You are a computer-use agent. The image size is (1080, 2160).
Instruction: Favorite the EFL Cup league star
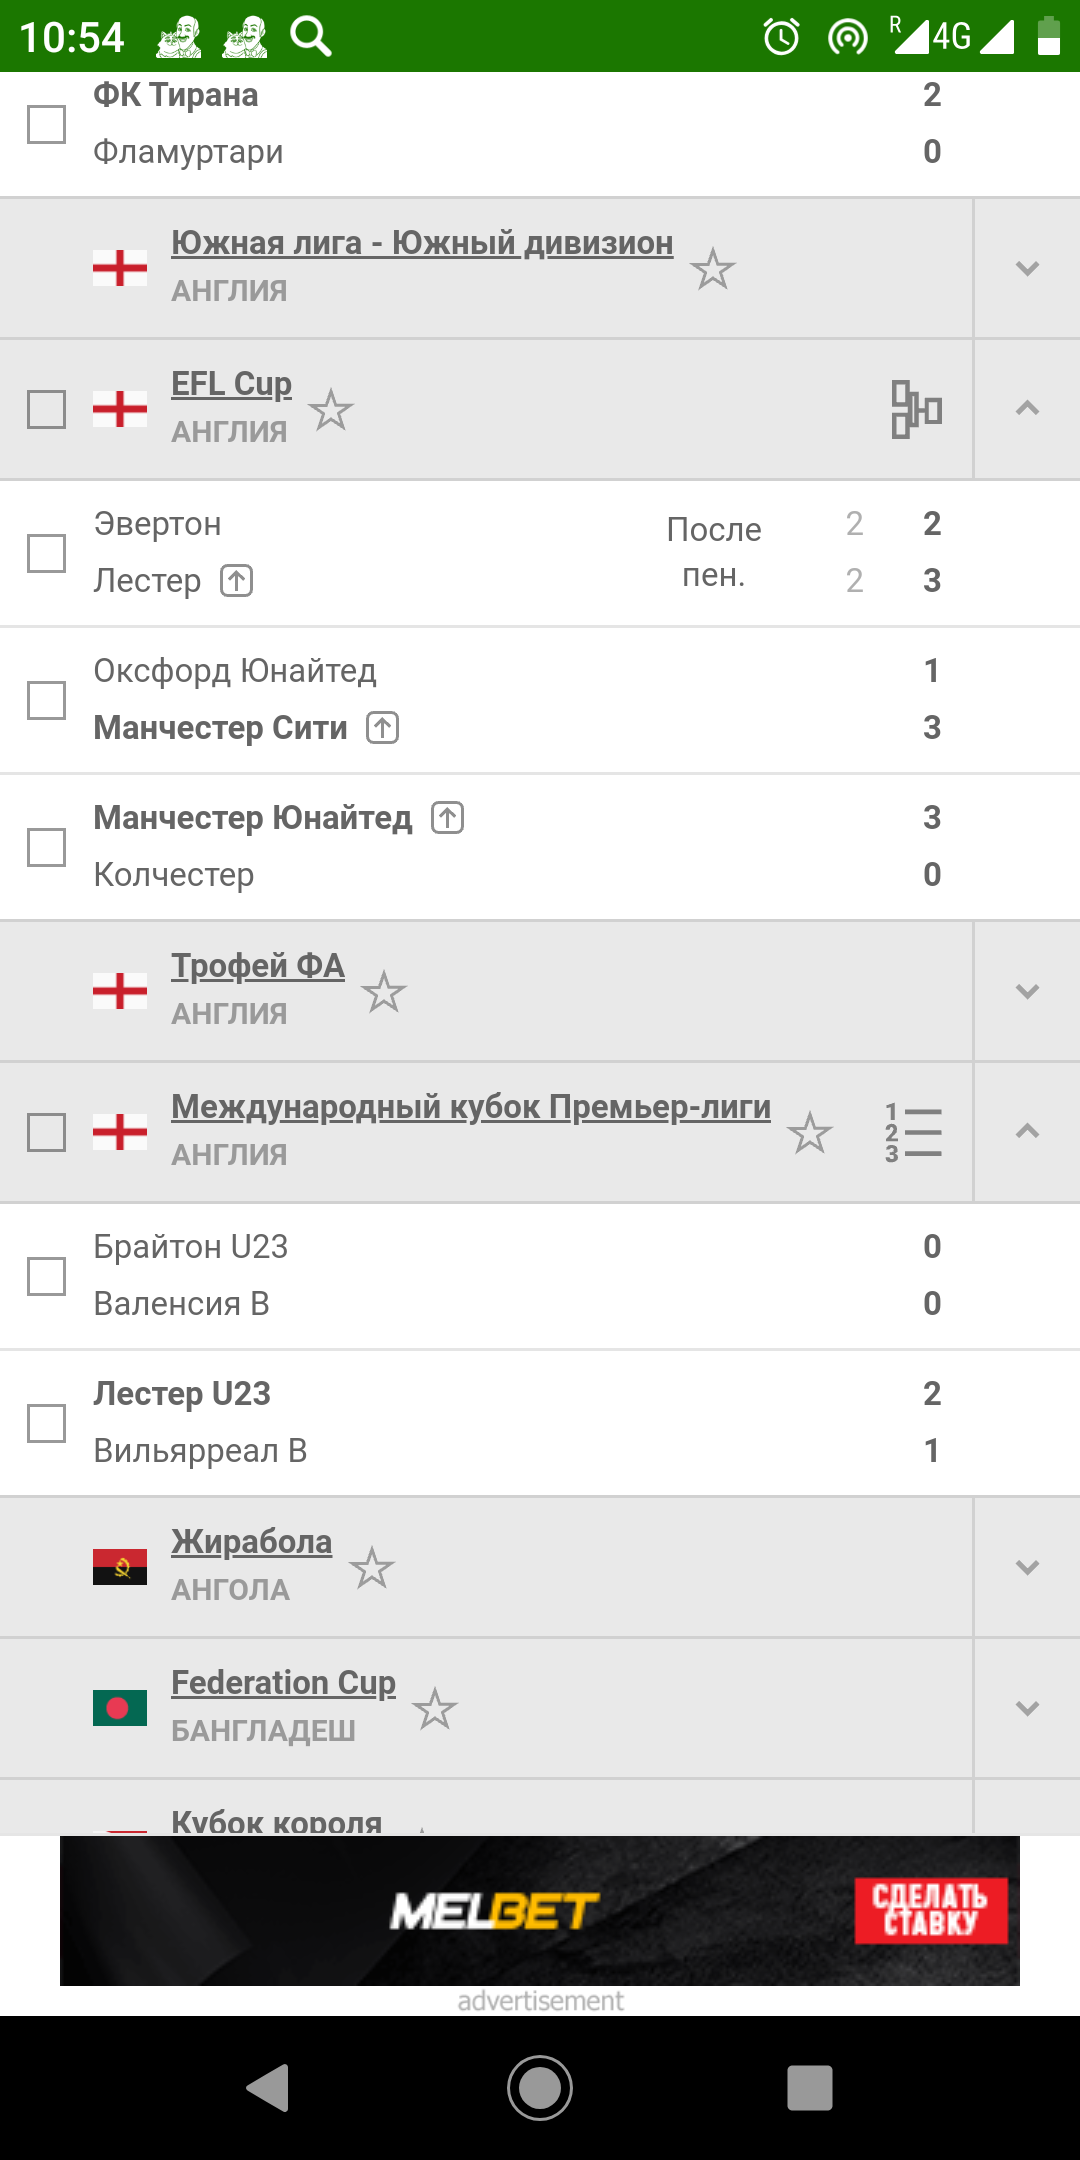(x=331, y=410)
